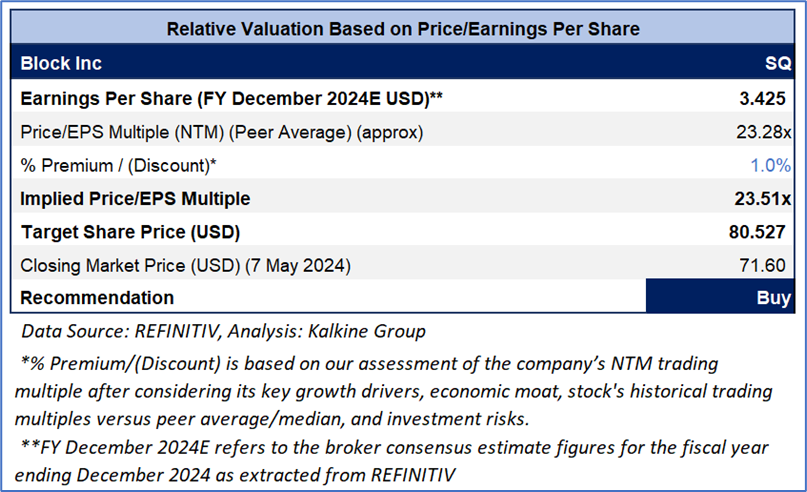Image resolution: width=807 pixels, height=492 pixels.
Task: Click the 3.425 EPS value
Action: 768,100
